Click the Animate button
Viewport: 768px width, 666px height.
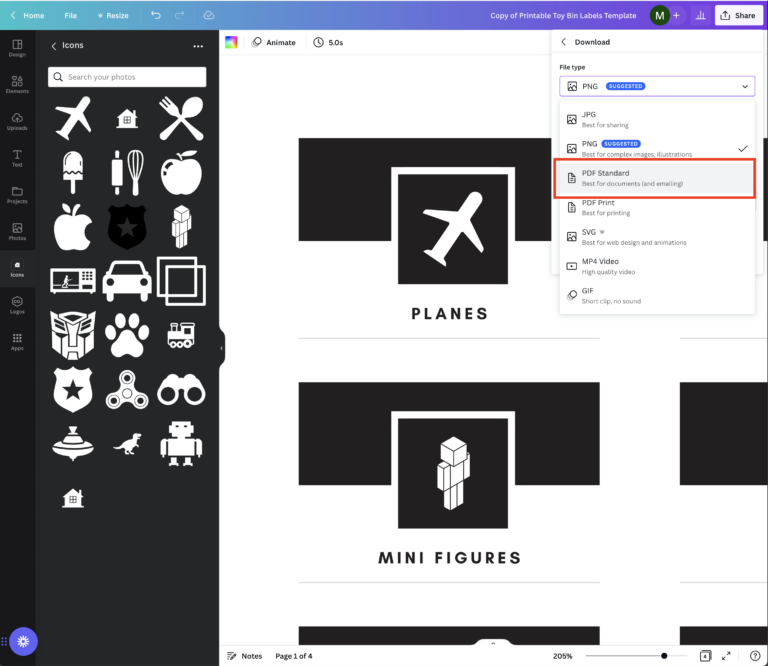point(274,43)
